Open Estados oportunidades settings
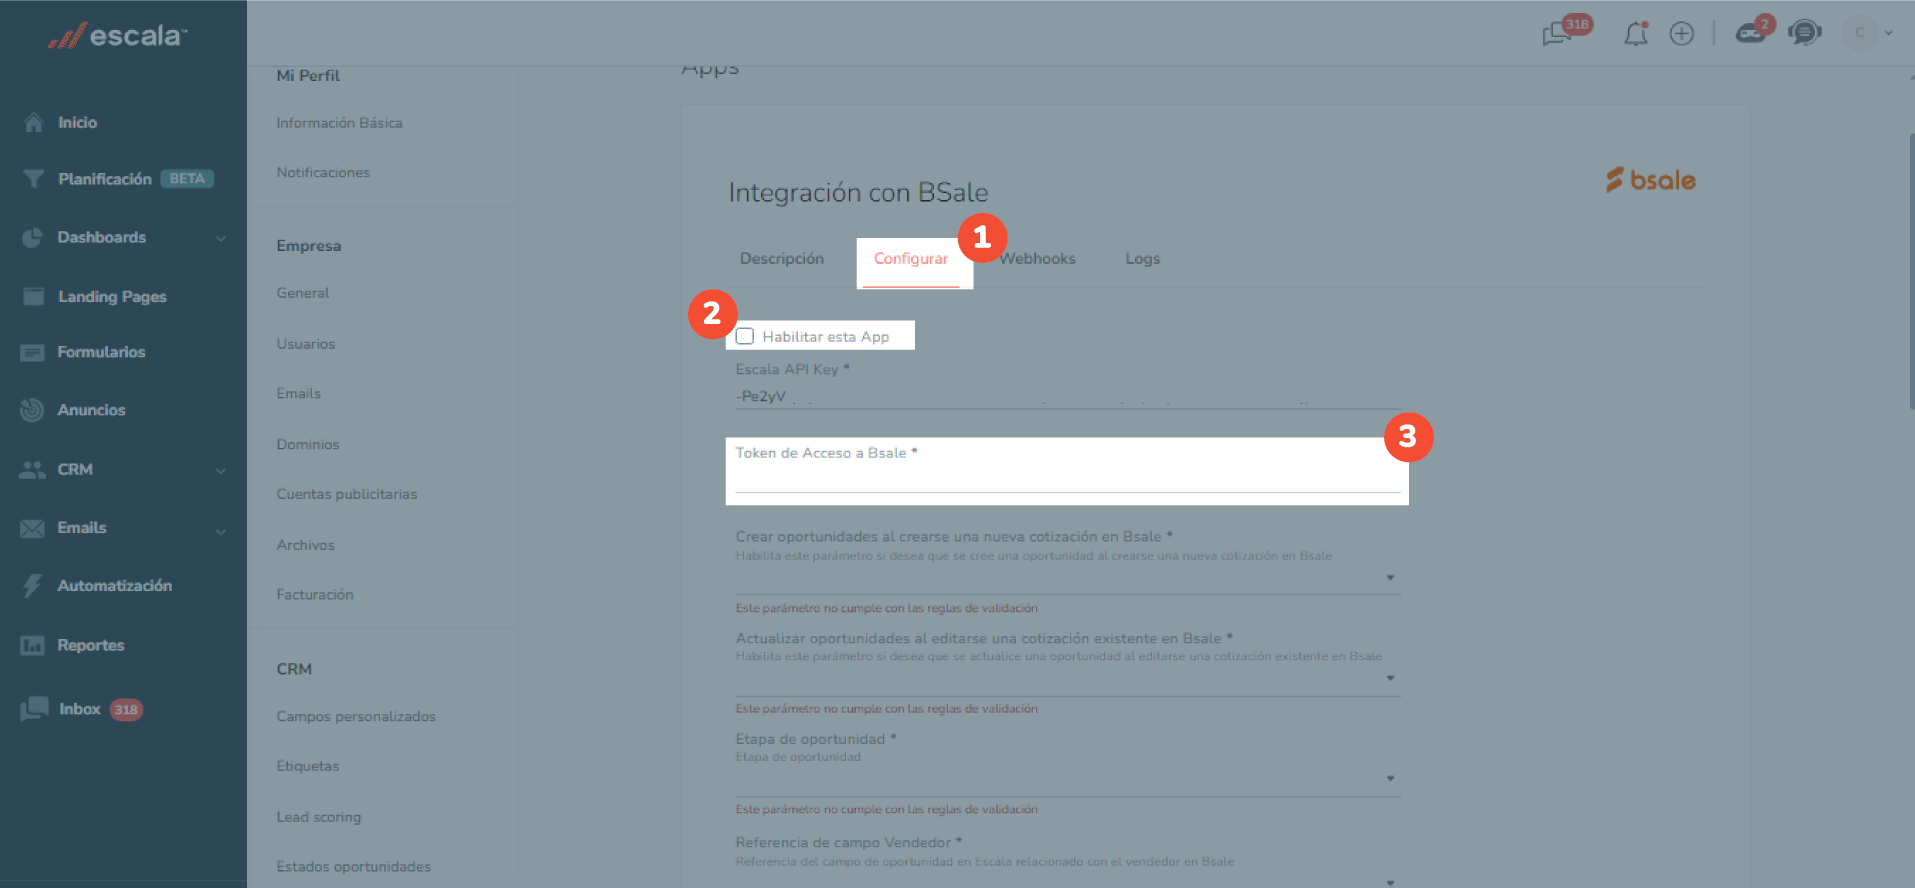 [x=354, y=867]
